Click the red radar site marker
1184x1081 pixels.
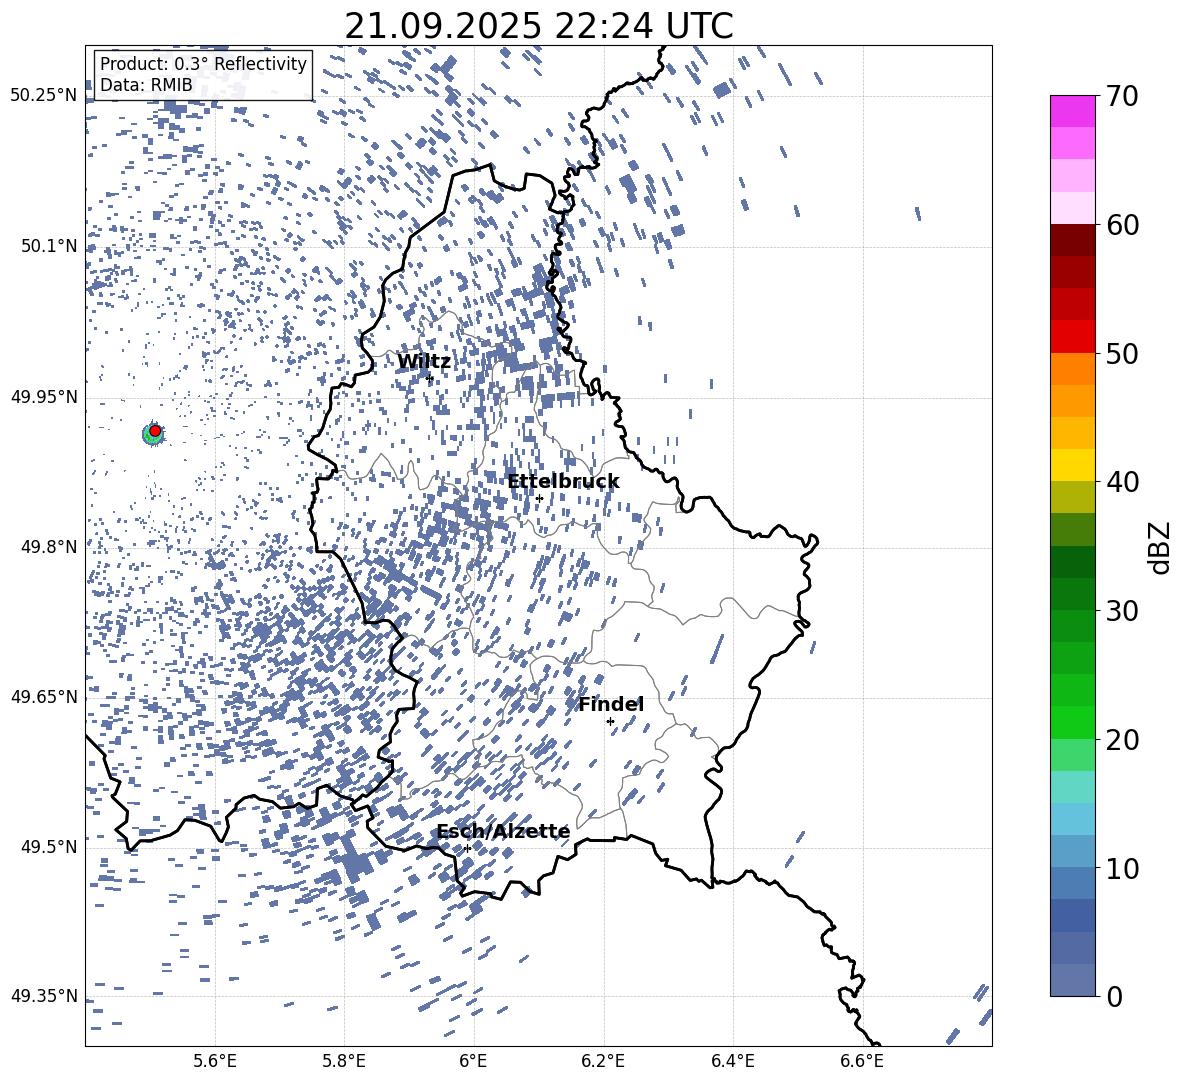[155, 430]
